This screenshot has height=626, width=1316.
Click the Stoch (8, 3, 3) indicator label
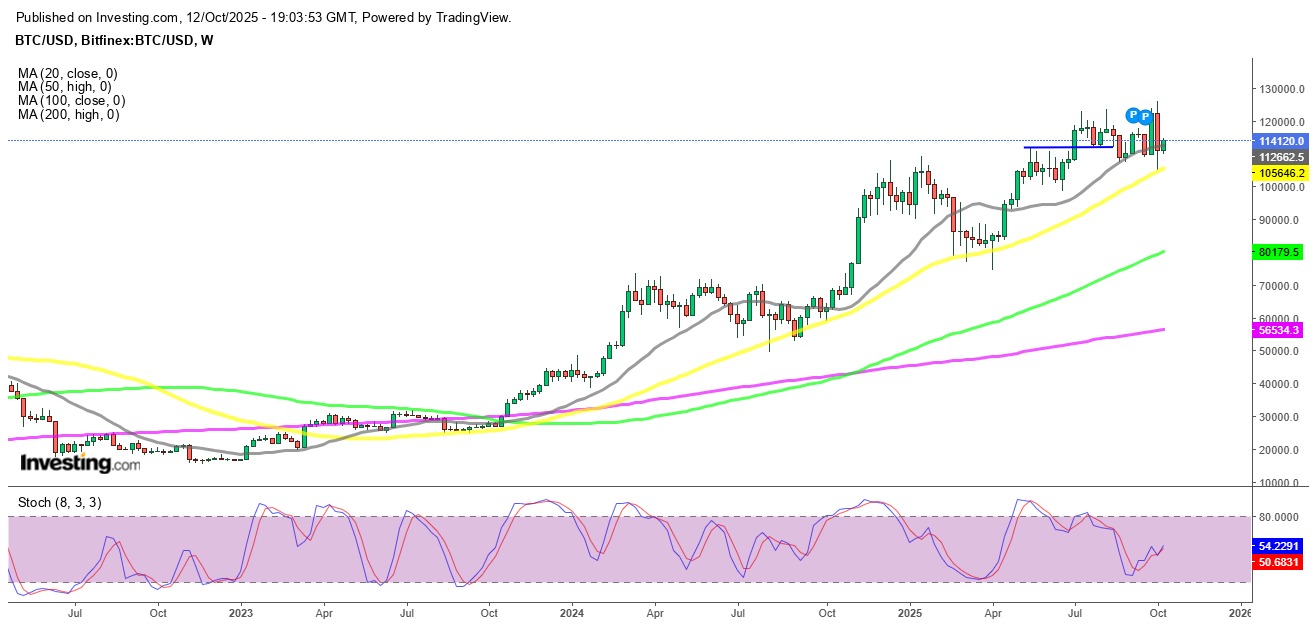pyautogui.click(x=59, y=502)
